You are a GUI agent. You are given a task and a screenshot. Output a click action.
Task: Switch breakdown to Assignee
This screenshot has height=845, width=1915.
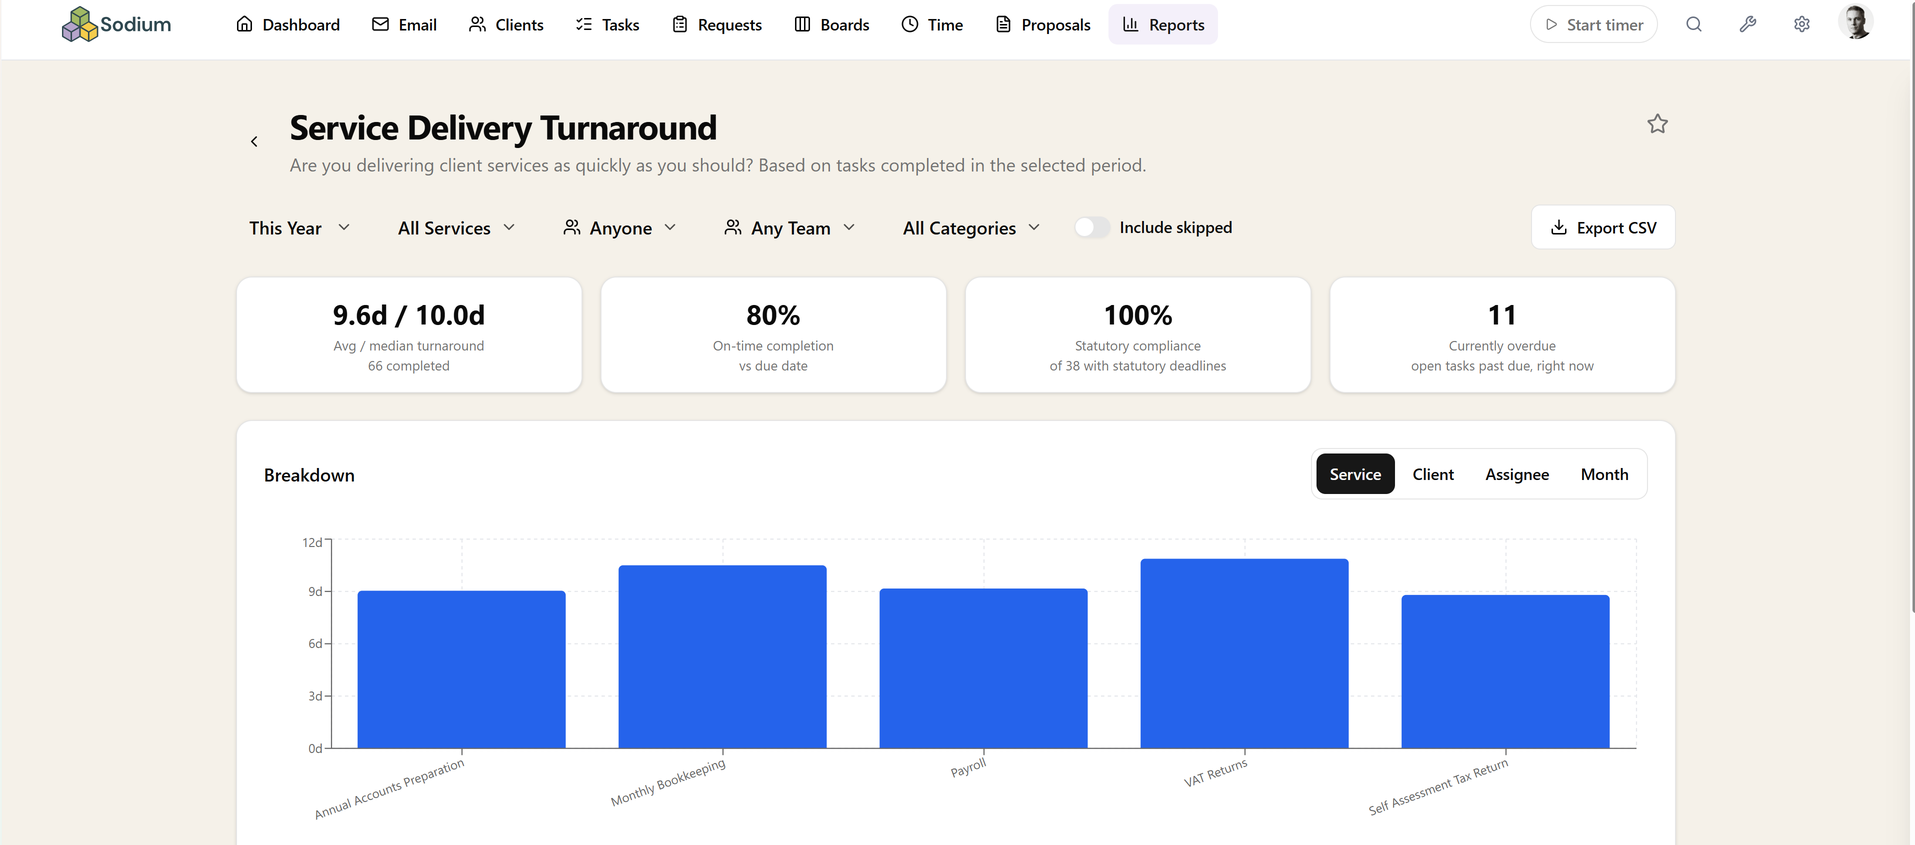pos(1517,474)
